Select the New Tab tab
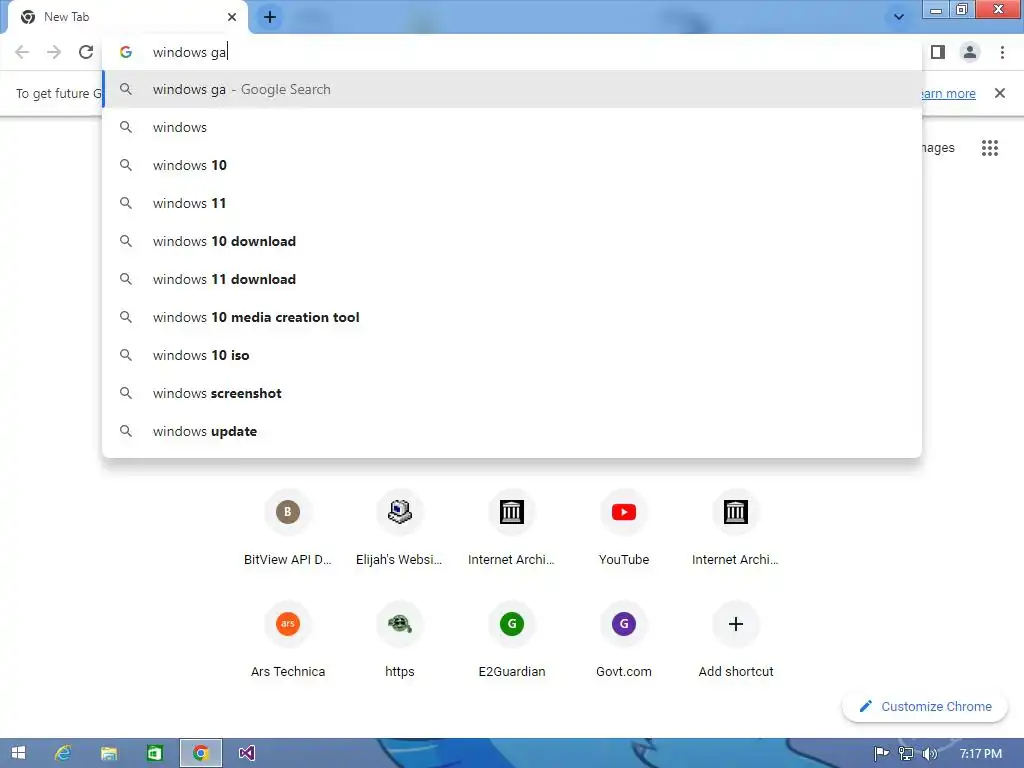 (127, 17)
